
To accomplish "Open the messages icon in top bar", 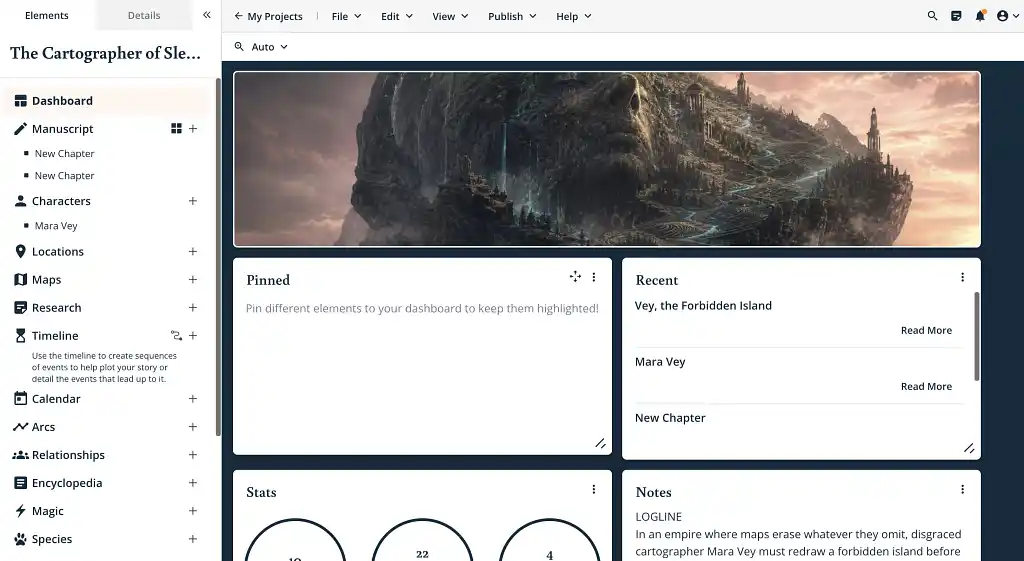I will [x=956, y=16].
